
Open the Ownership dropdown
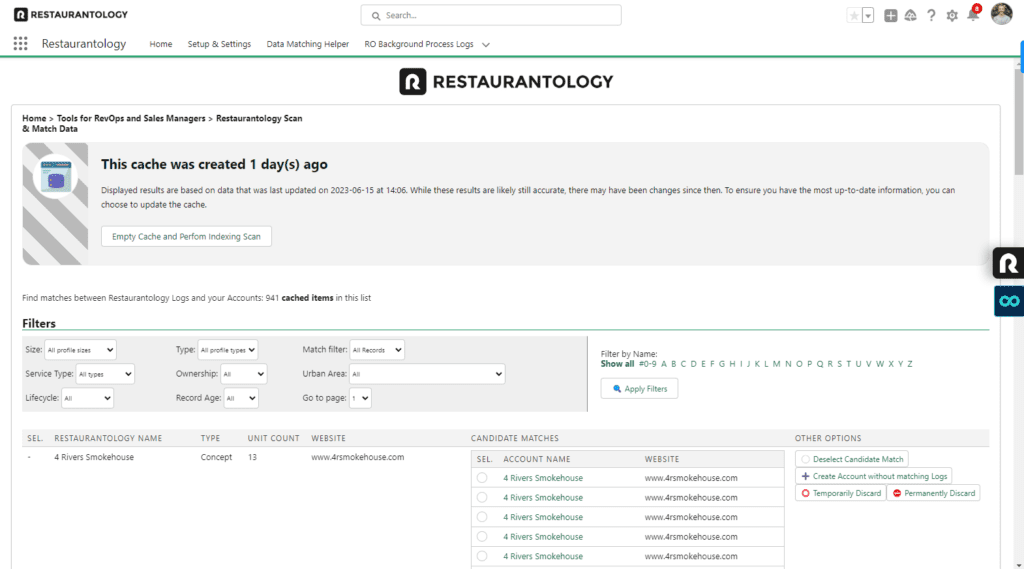point(244,374)
